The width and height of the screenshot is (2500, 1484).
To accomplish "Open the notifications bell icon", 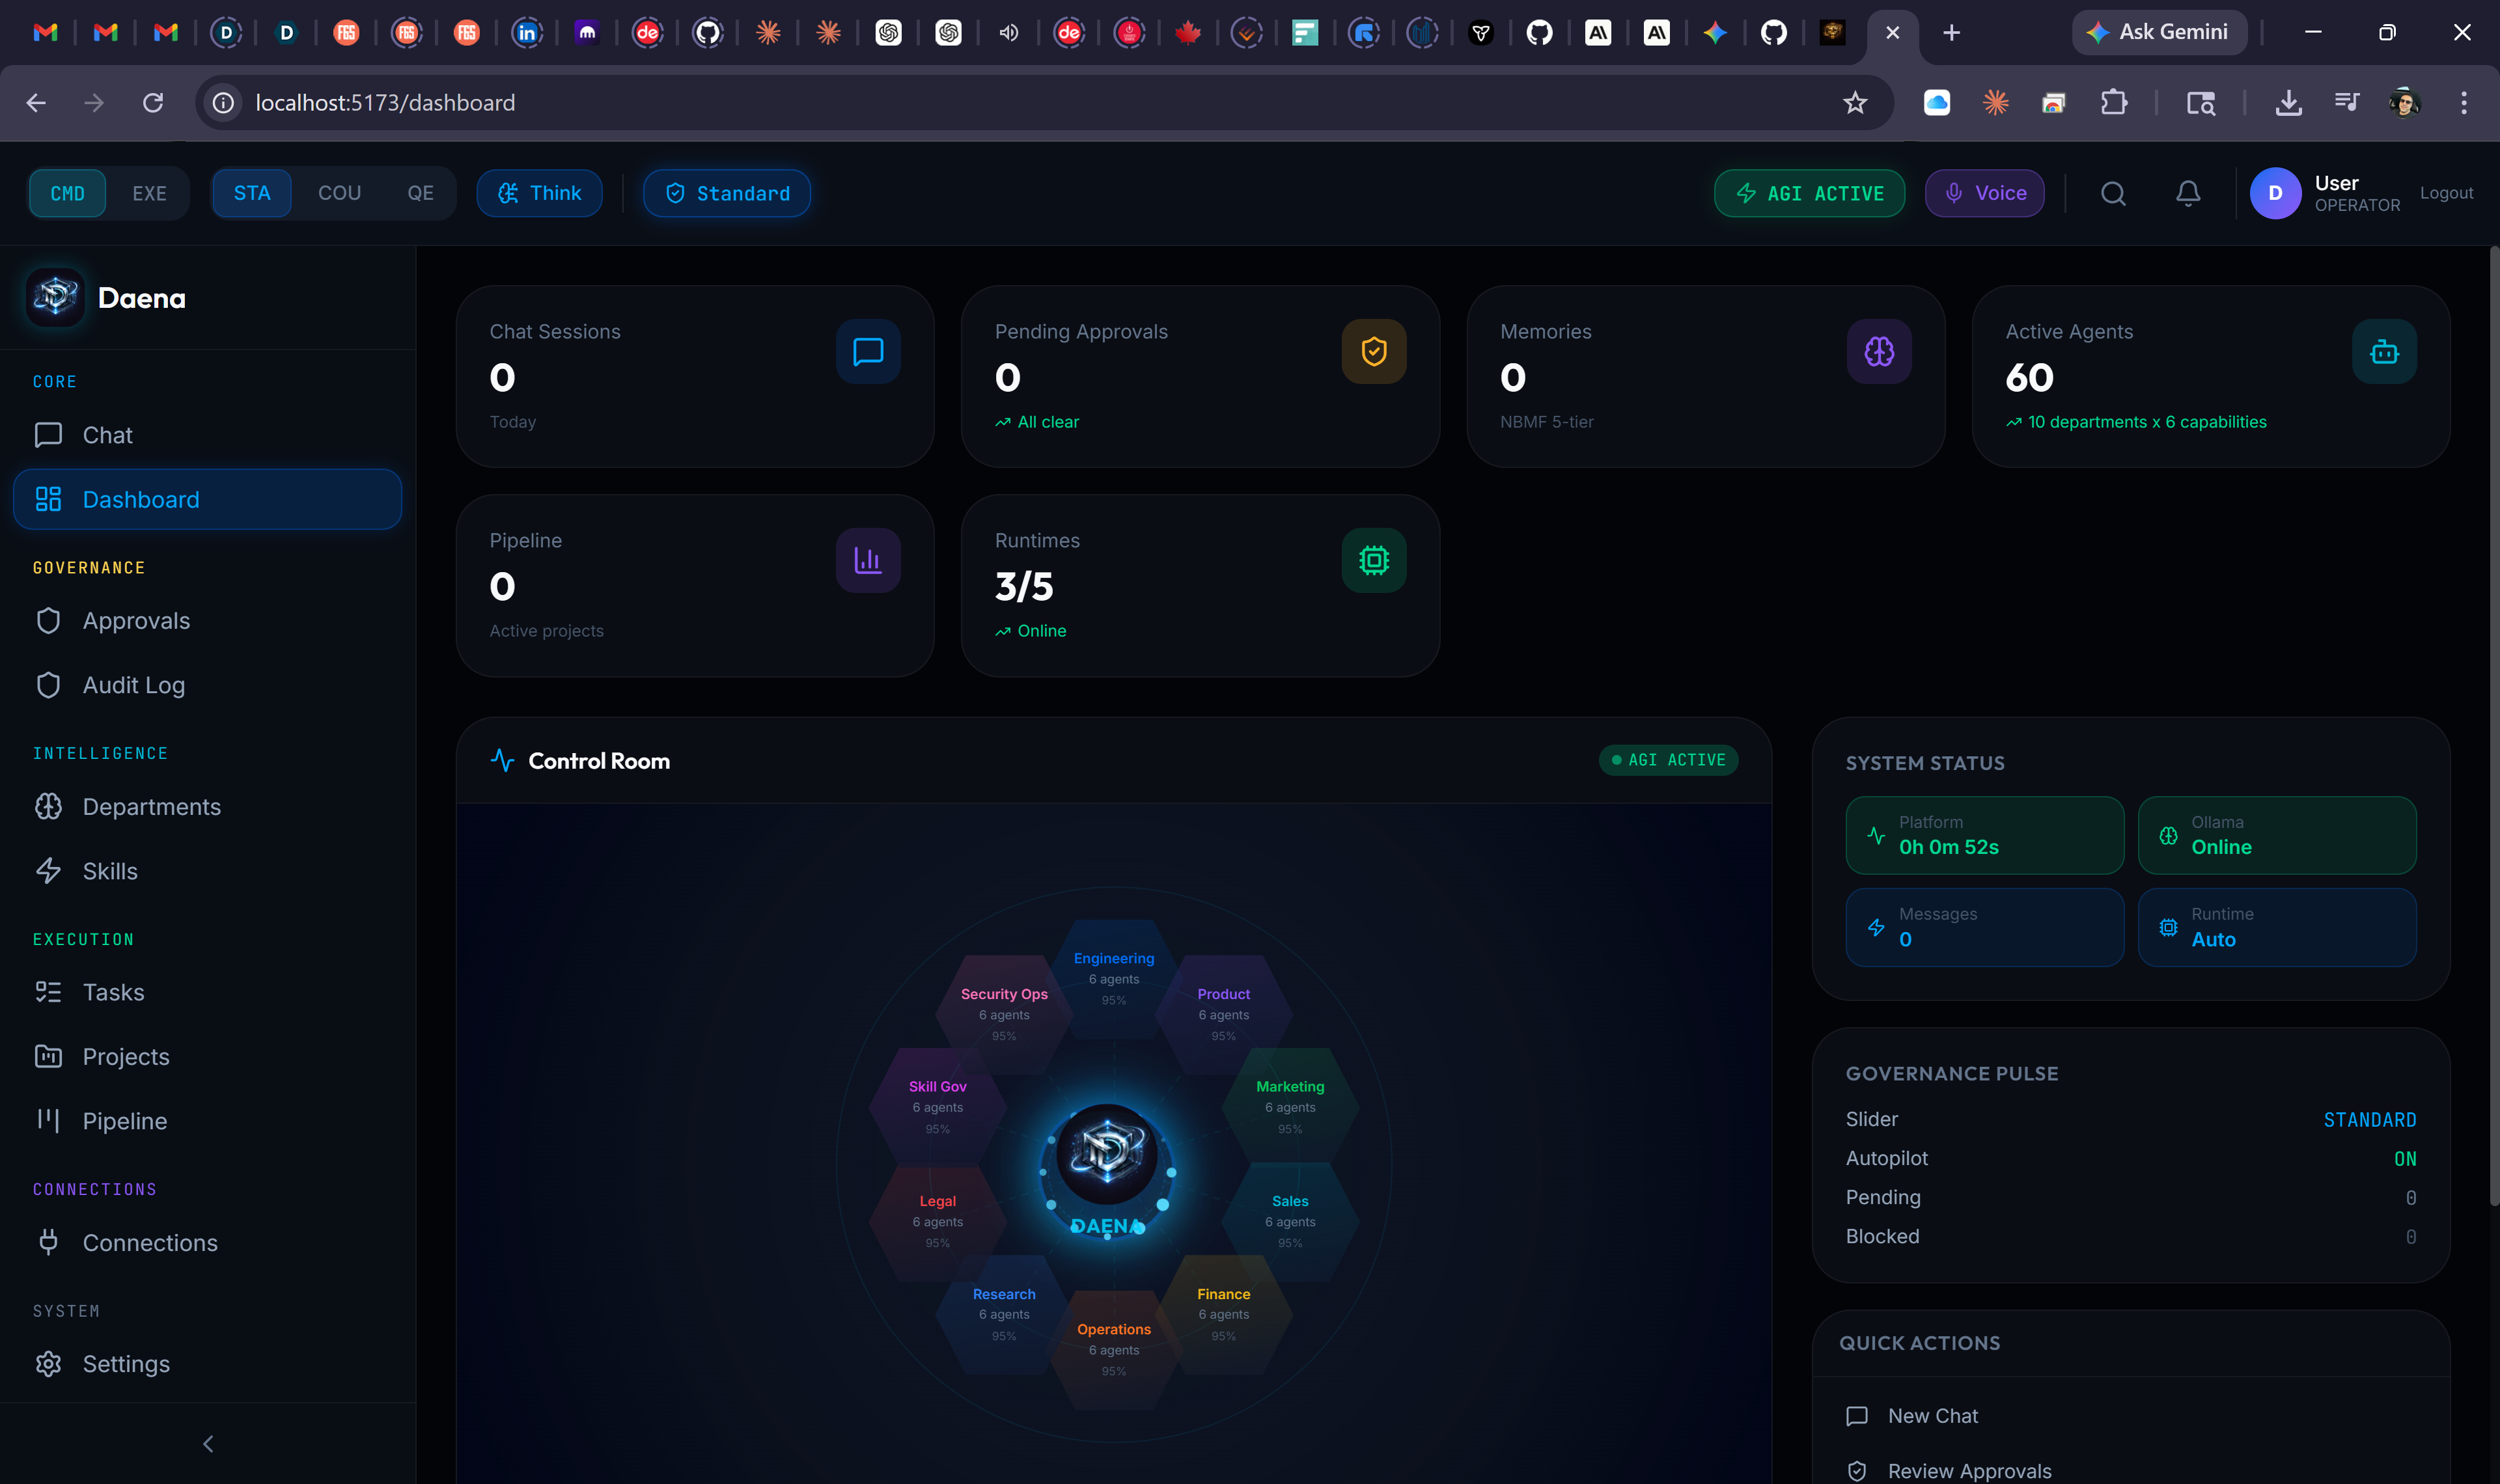I will (x=2187, y=193).
